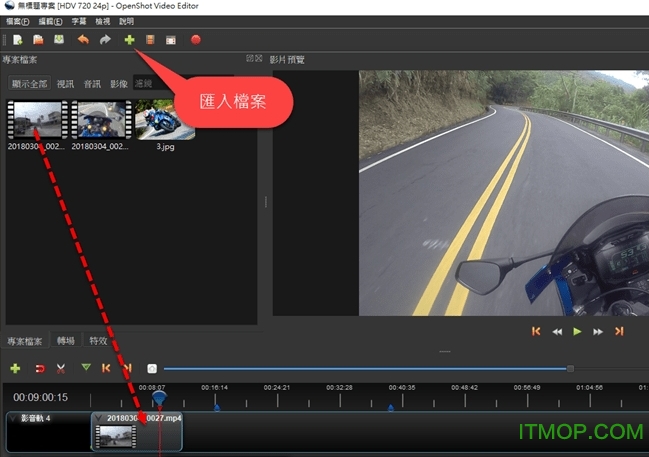Click the red Export Video record button
649x457 pixels.
pyautogui.click(x=196, y=40)
